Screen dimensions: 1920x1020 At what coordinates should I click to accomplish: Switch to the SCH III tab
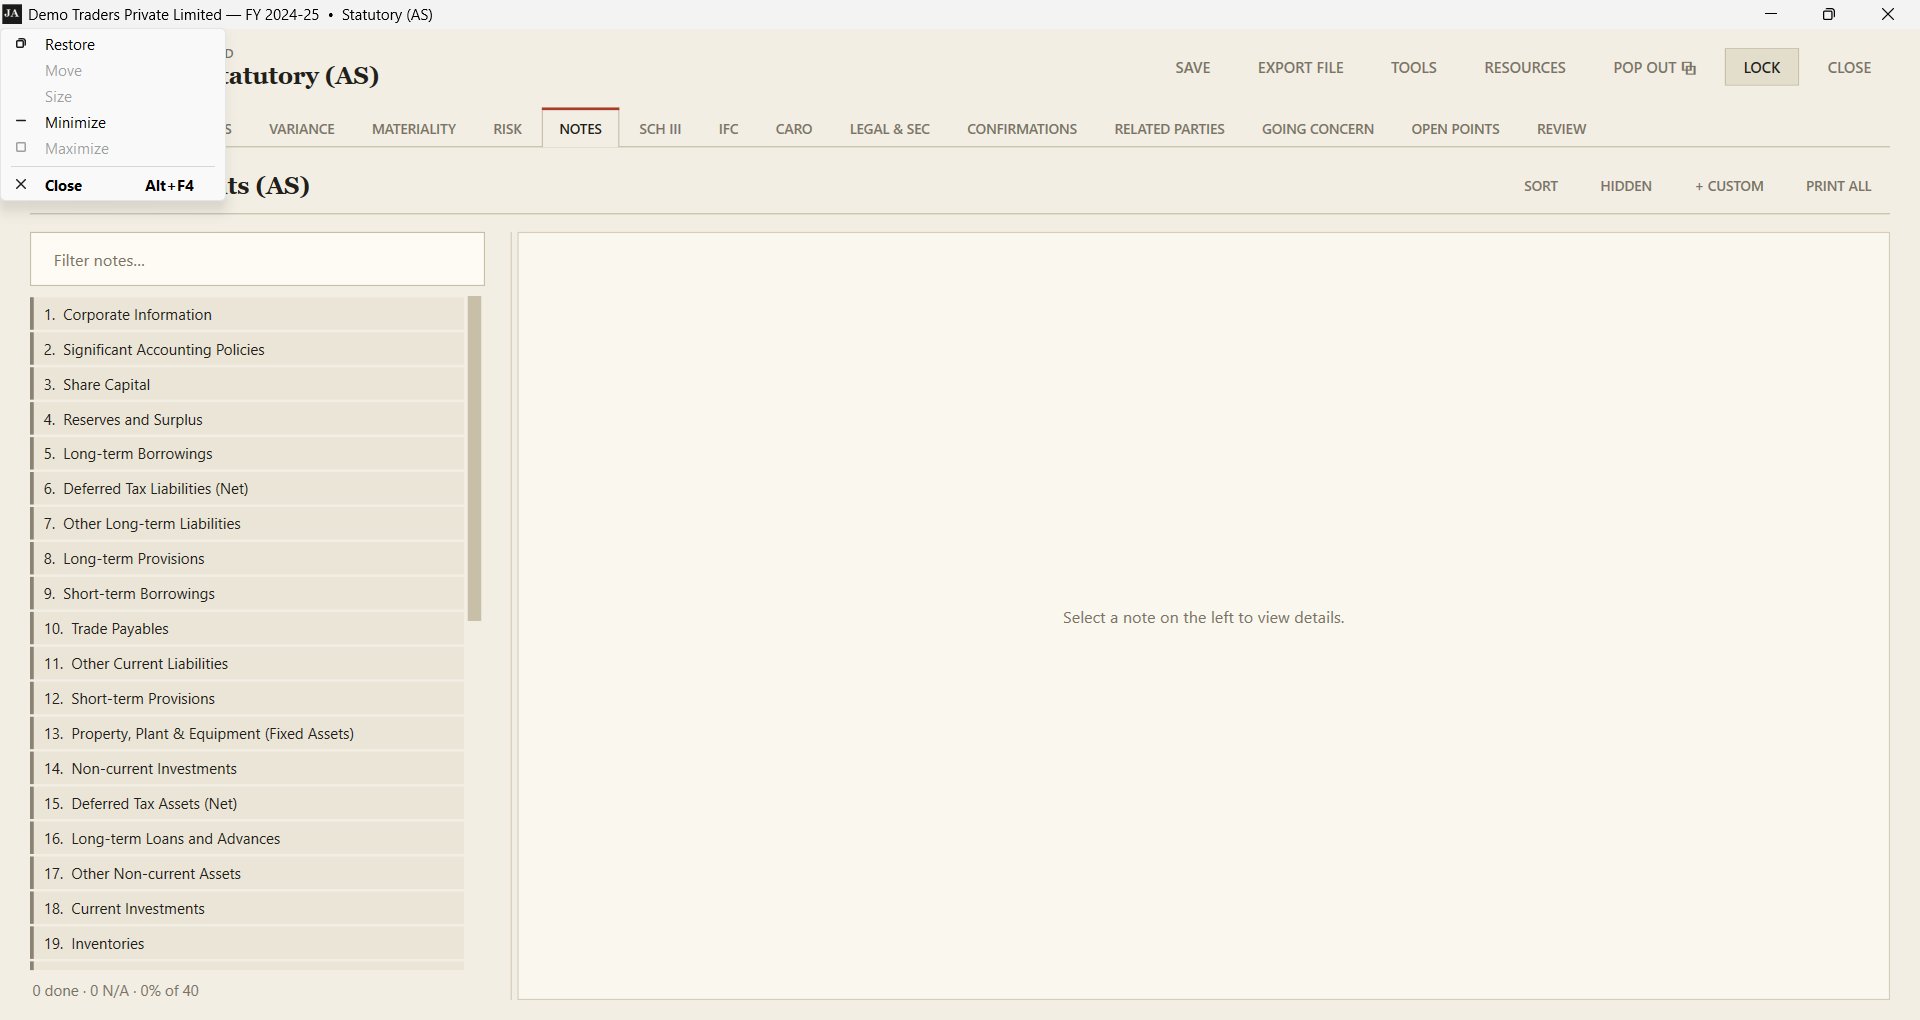[660, 129]
